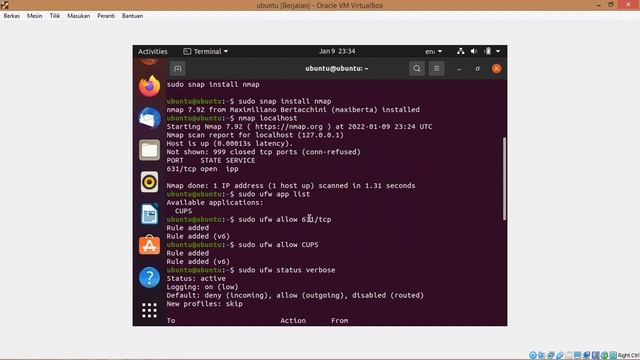This screenshot has height=360, width=640.
Task: Click the battery indicator icon
Action: (487, 51)
